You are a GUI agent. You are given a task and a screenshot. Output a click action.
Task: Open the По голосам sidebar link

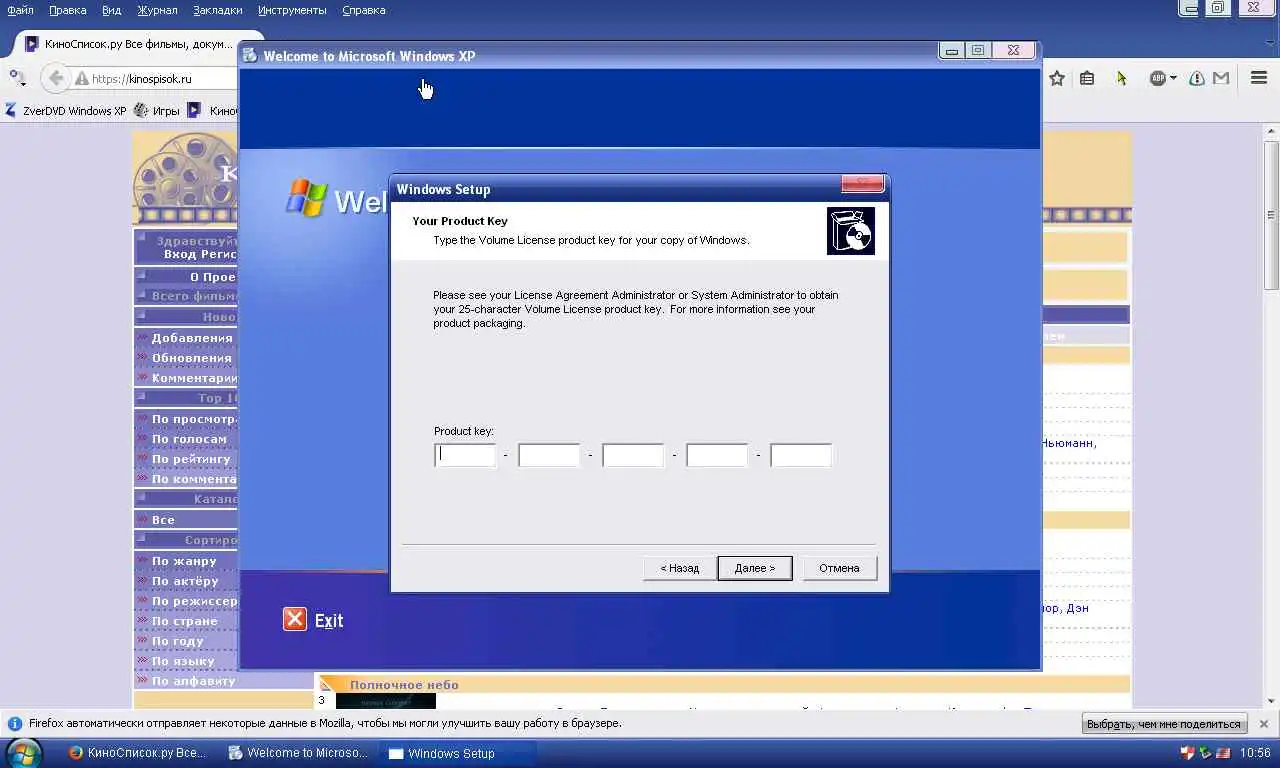[189, 439]
